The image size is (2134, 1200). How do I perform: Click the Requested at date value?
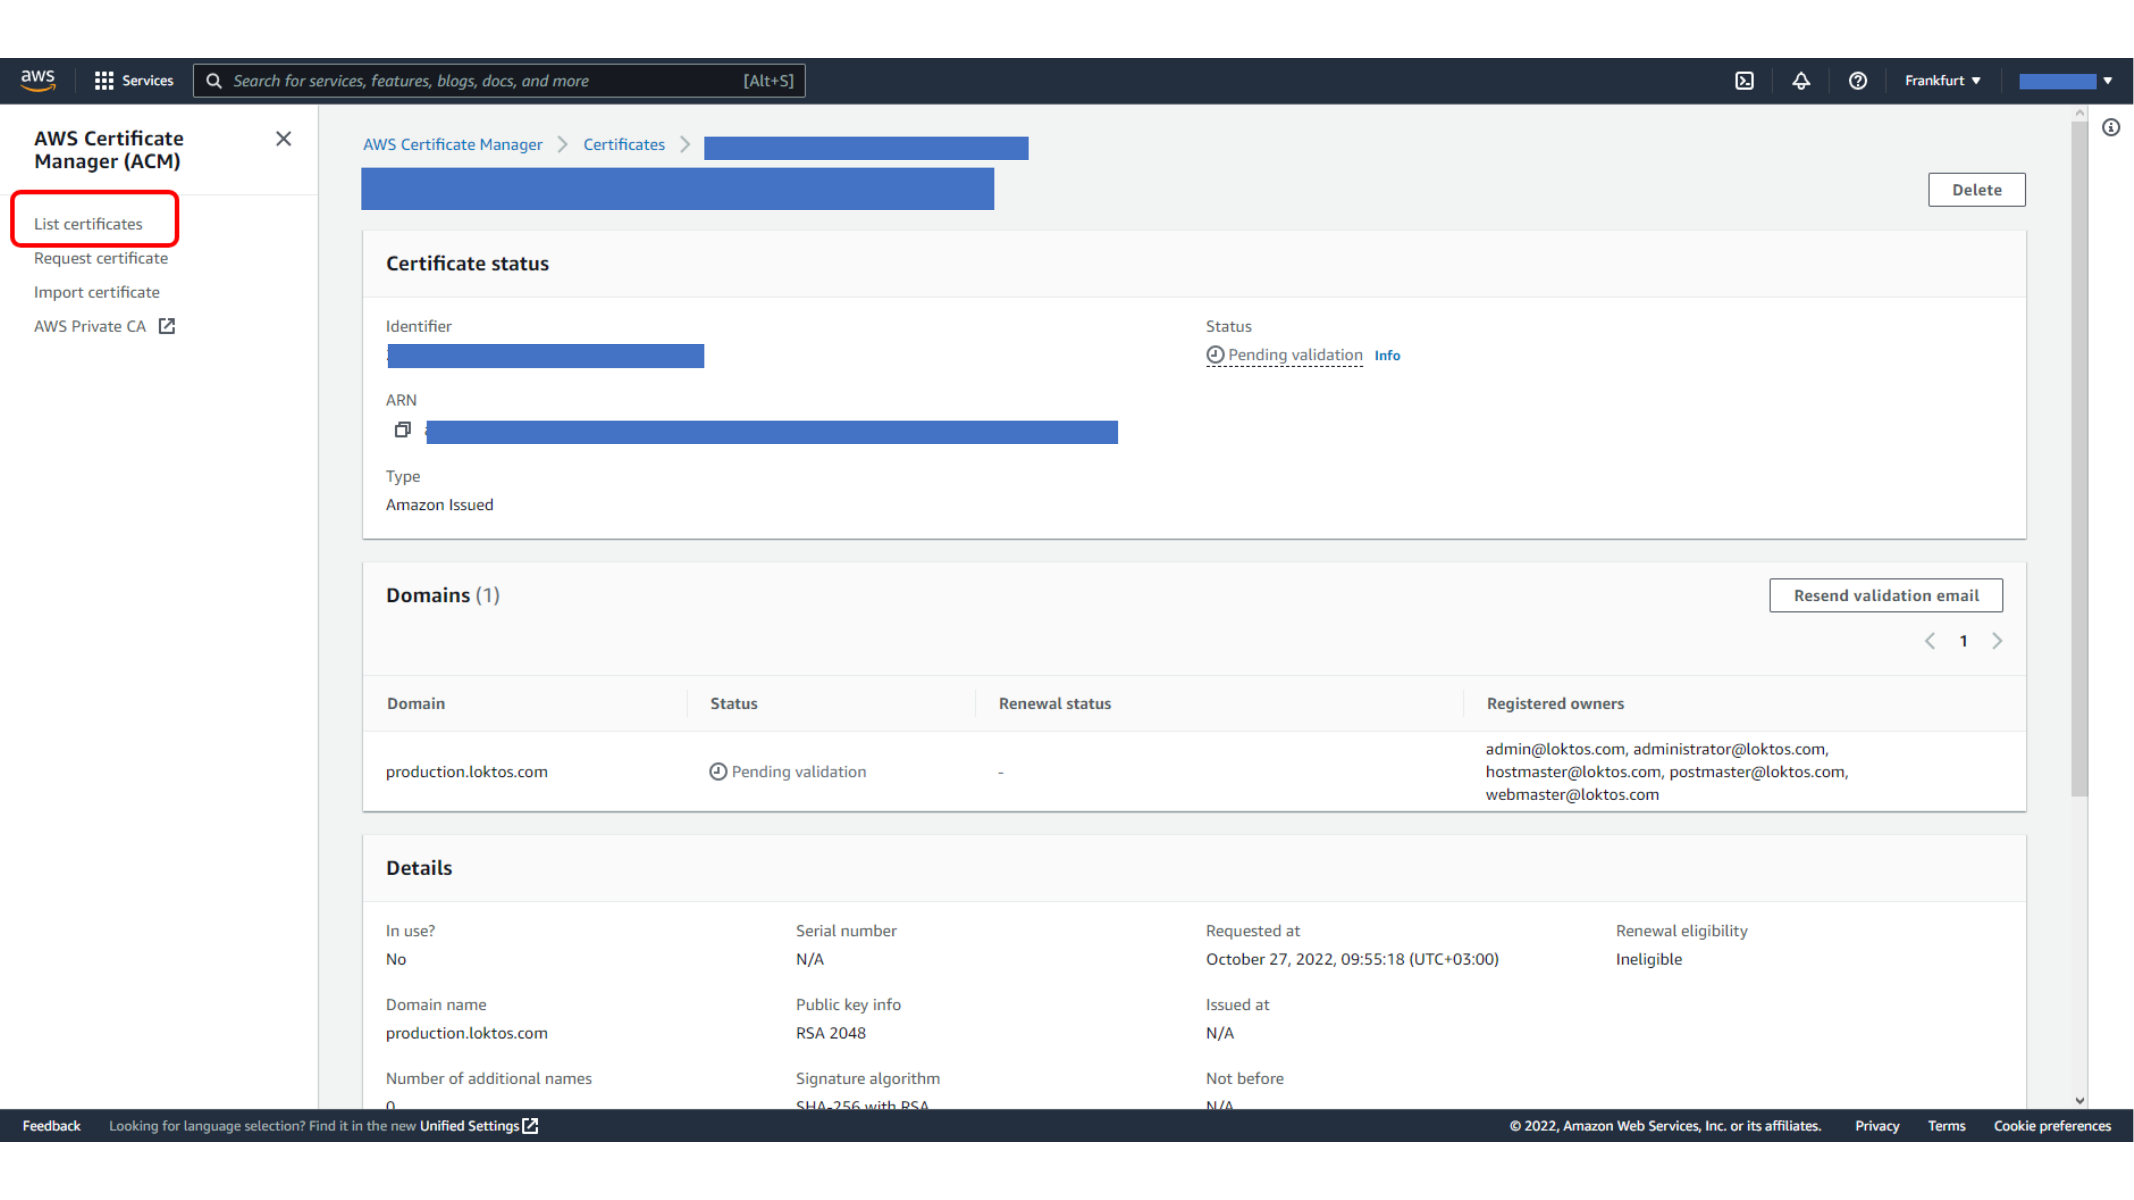tap(1352, 959)
